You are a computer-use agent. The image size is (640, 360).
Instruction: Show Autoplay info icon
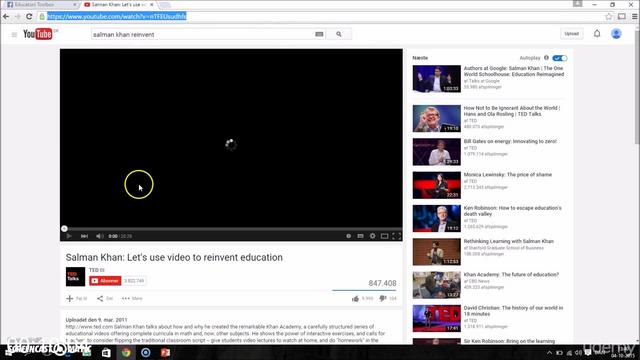pos(546,58)
